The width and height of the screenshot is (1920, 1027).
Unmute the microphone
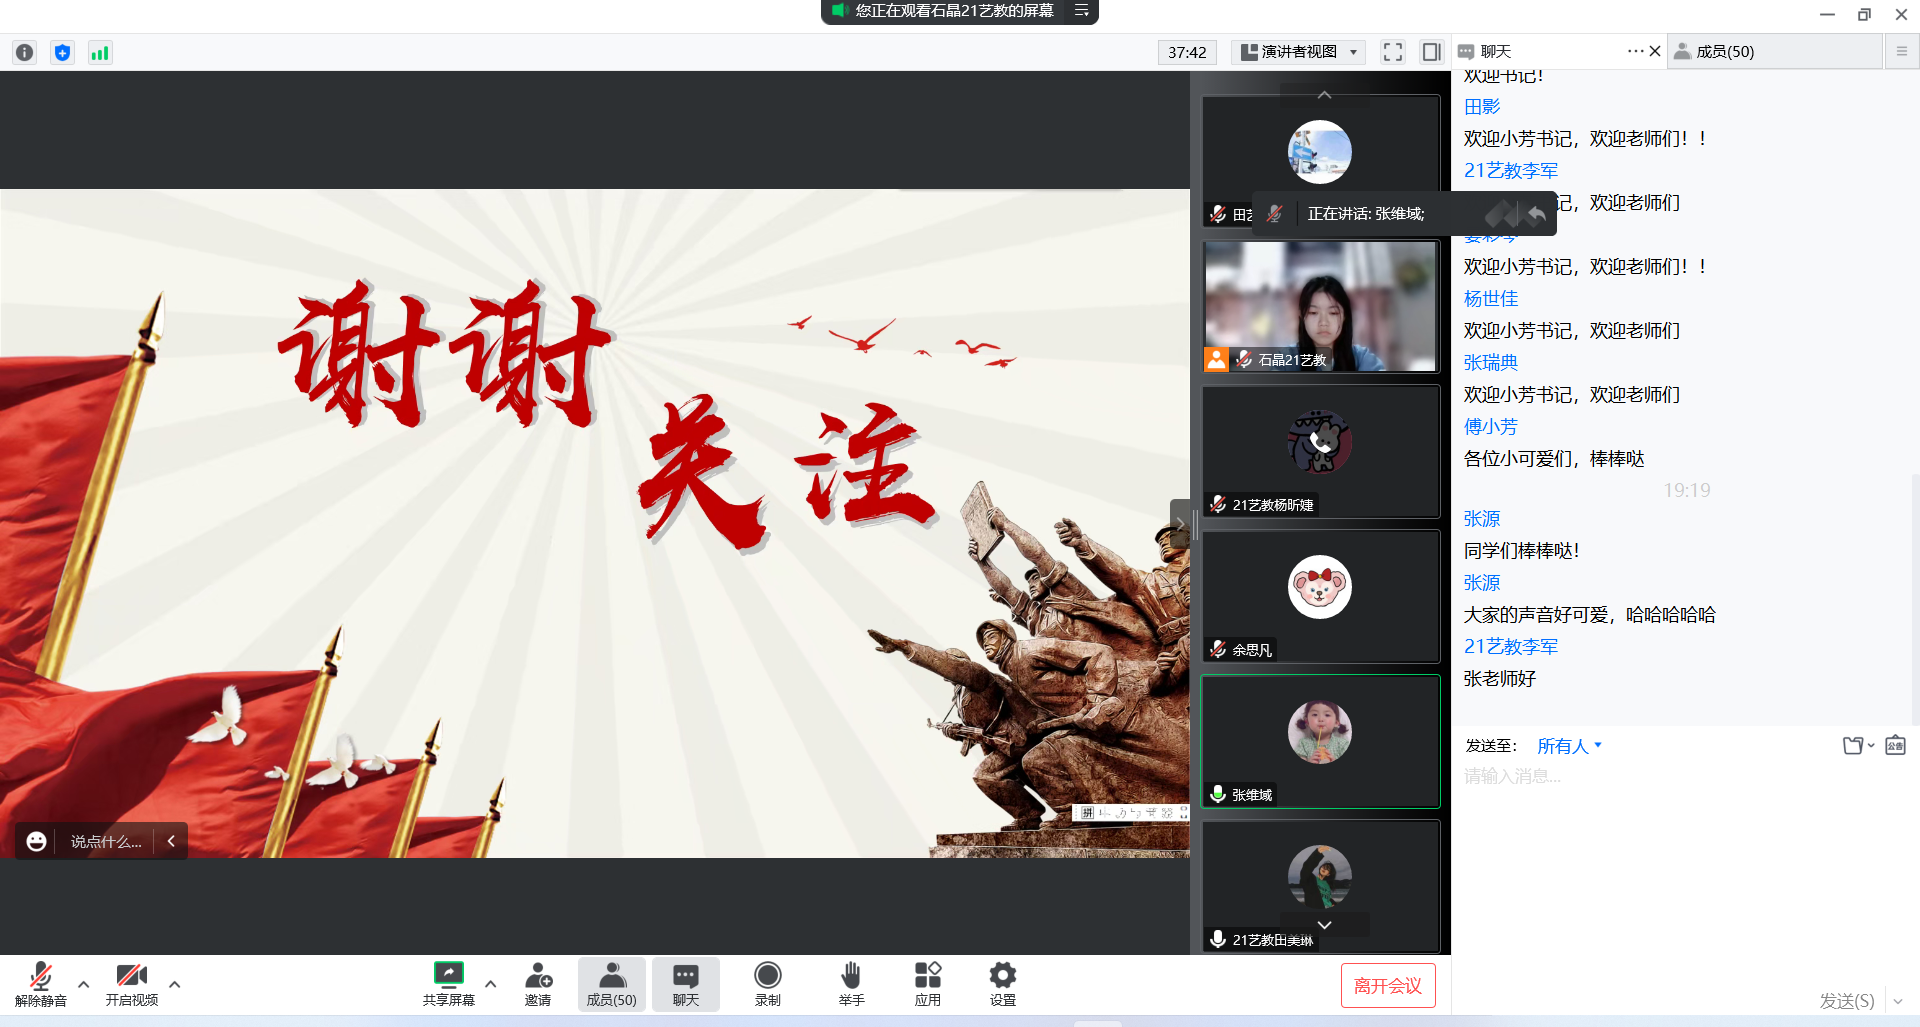pos(41,984)
